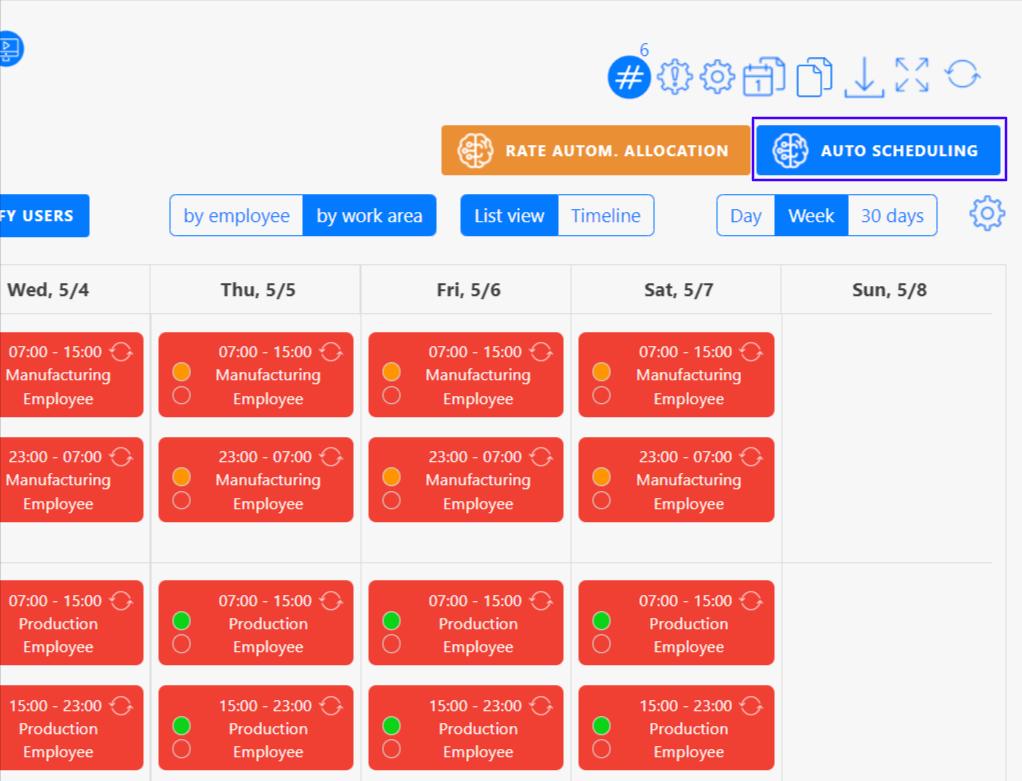Switch to by employee grouping

237,216
